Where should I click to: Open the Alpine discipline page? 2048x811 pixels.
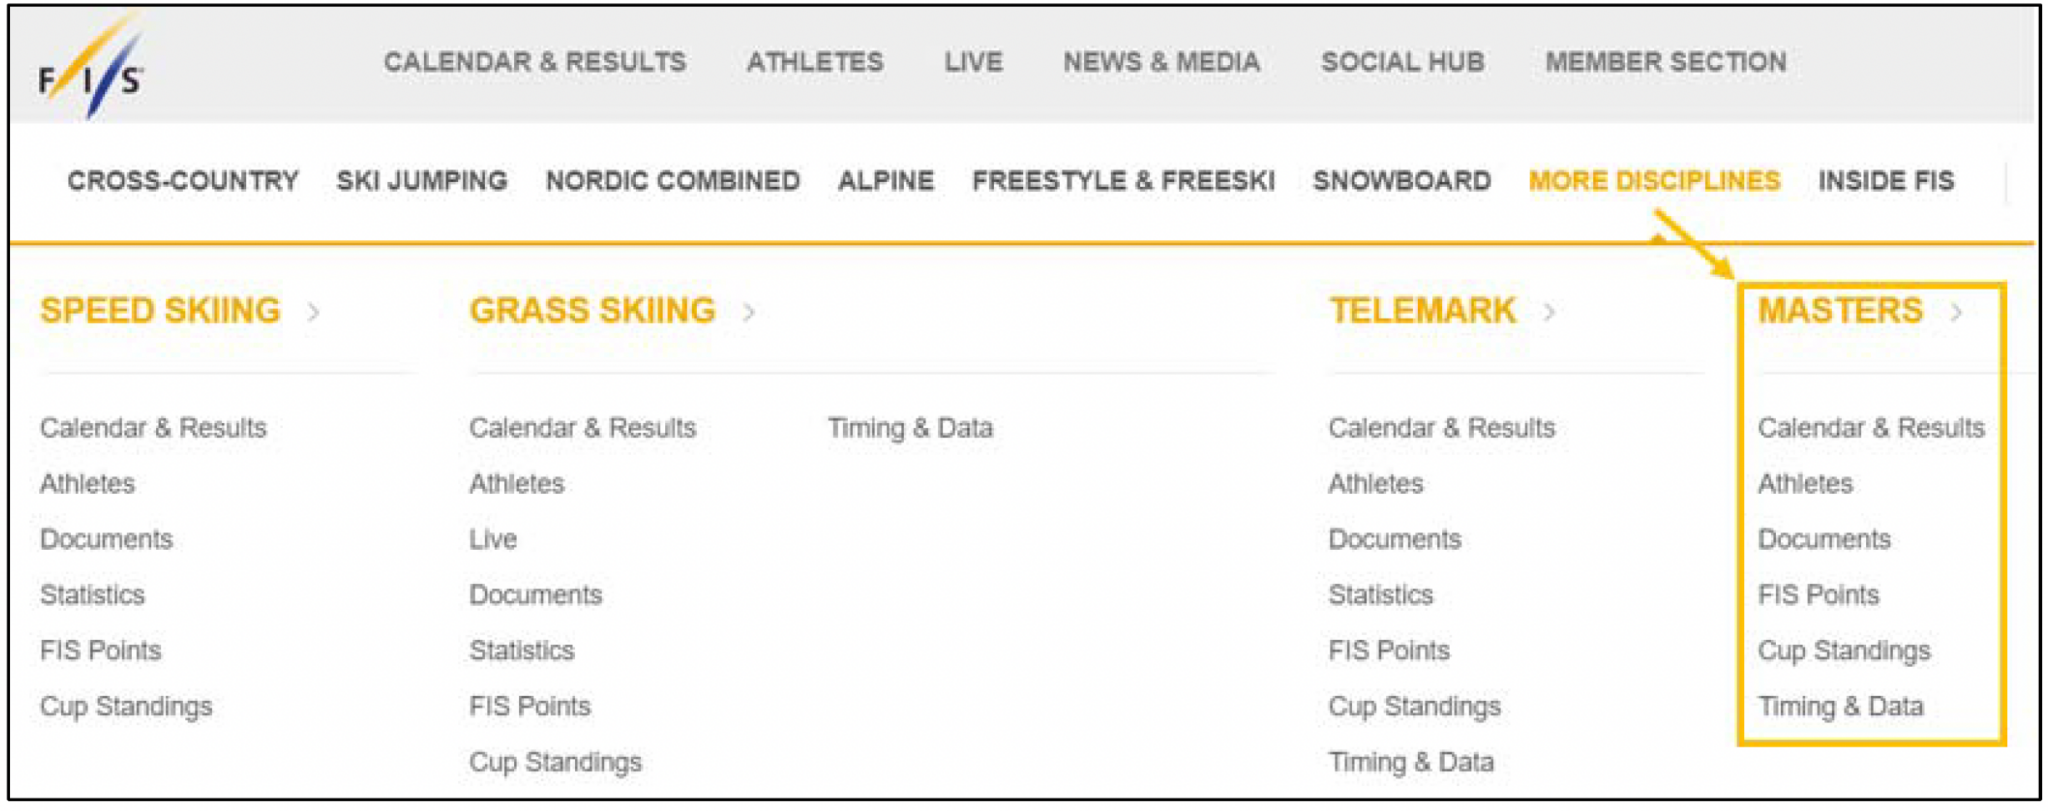click(884, 180)
